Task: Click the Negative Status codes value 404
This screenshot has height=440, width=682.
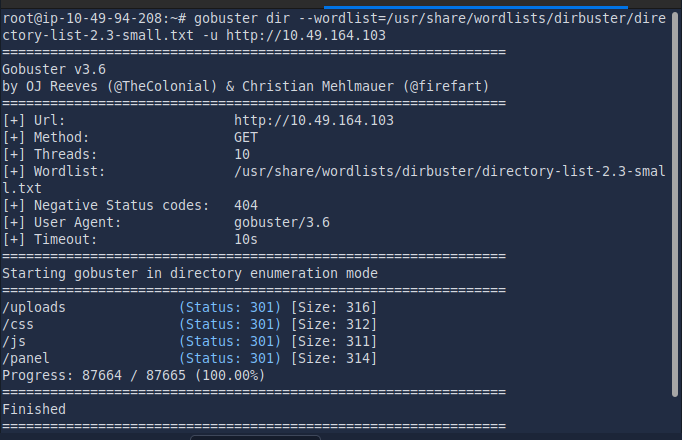Action: coord(246,205)
